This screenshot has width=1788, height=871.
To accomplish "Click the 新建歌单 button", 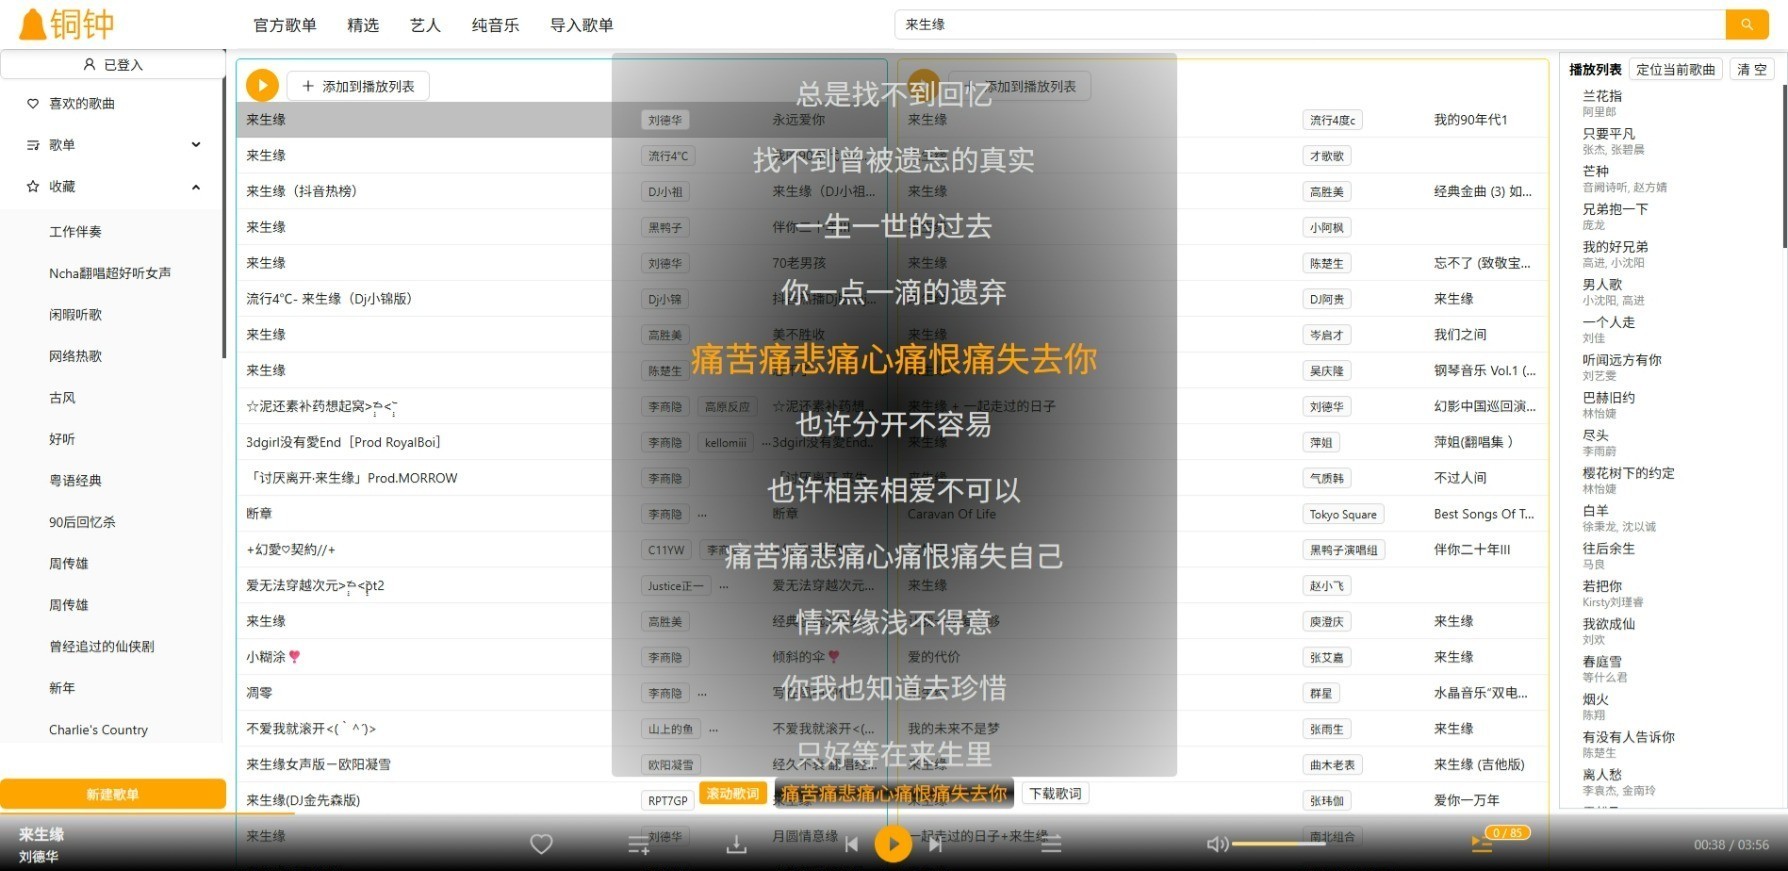I will point(112,794).
